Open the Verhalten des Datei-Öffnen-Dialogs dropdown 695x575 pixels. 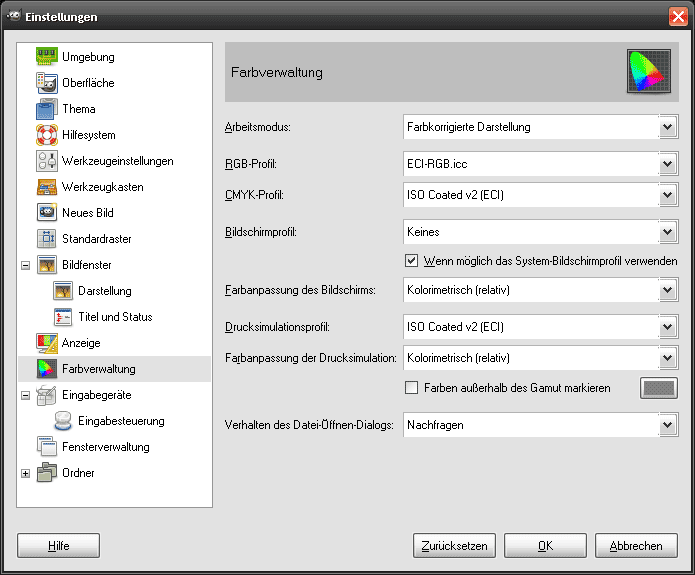point(541,425)
